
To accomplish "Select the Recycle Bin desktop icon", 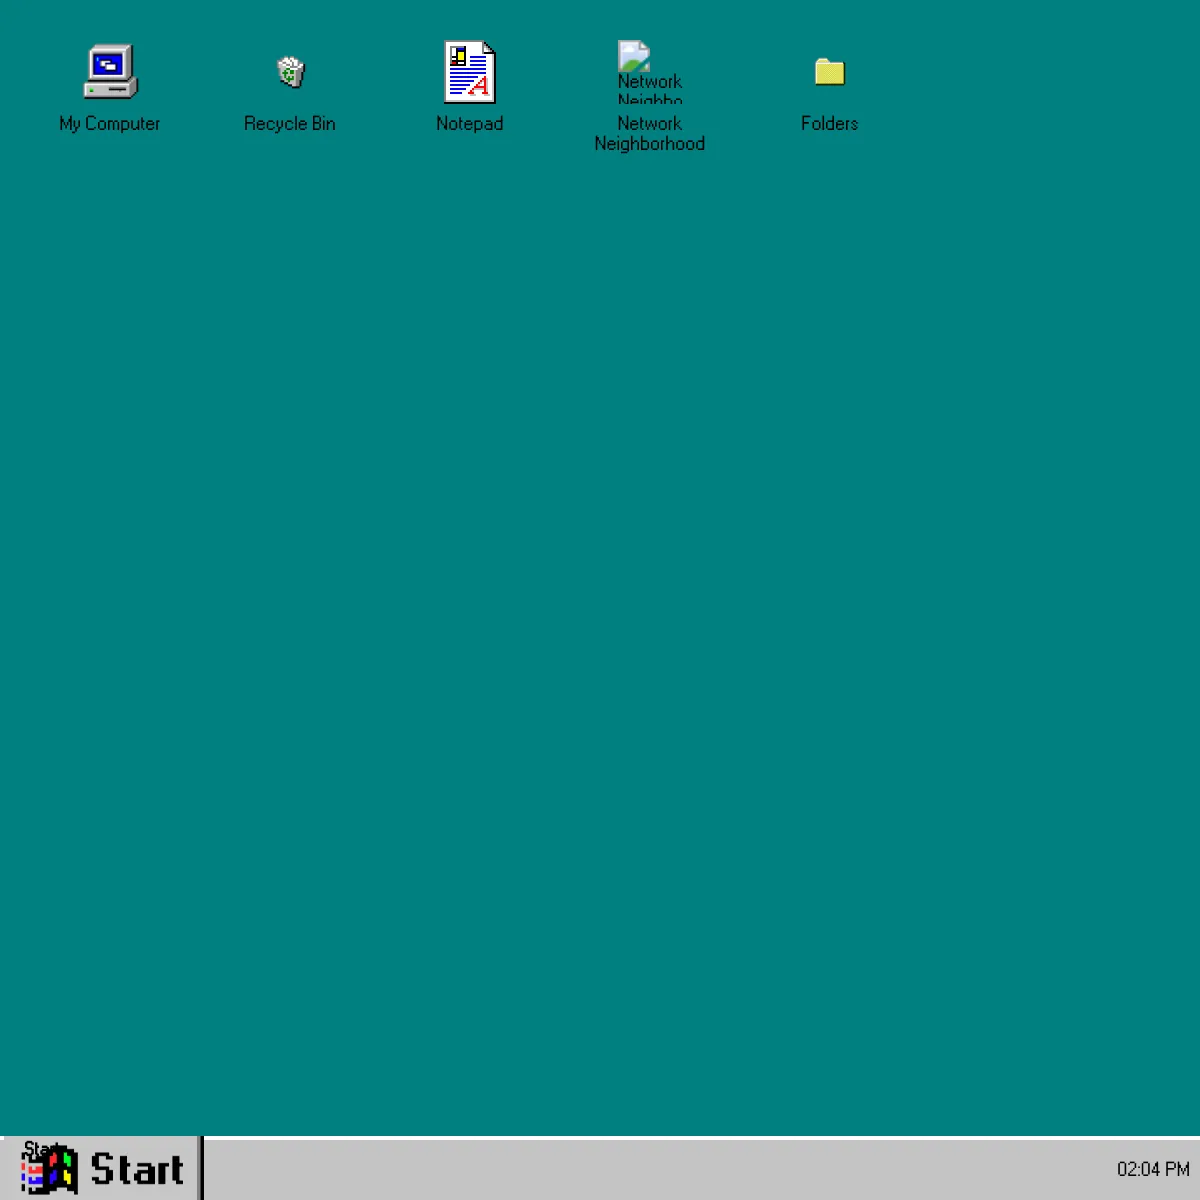I will [x=290, y=72].
